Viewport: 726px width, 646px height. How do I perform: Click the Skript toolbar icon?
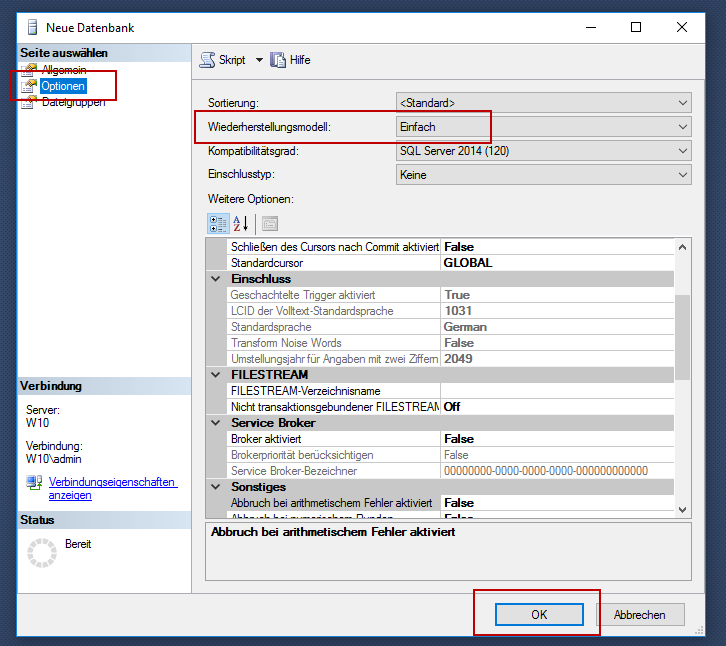[x=208, y=60]
